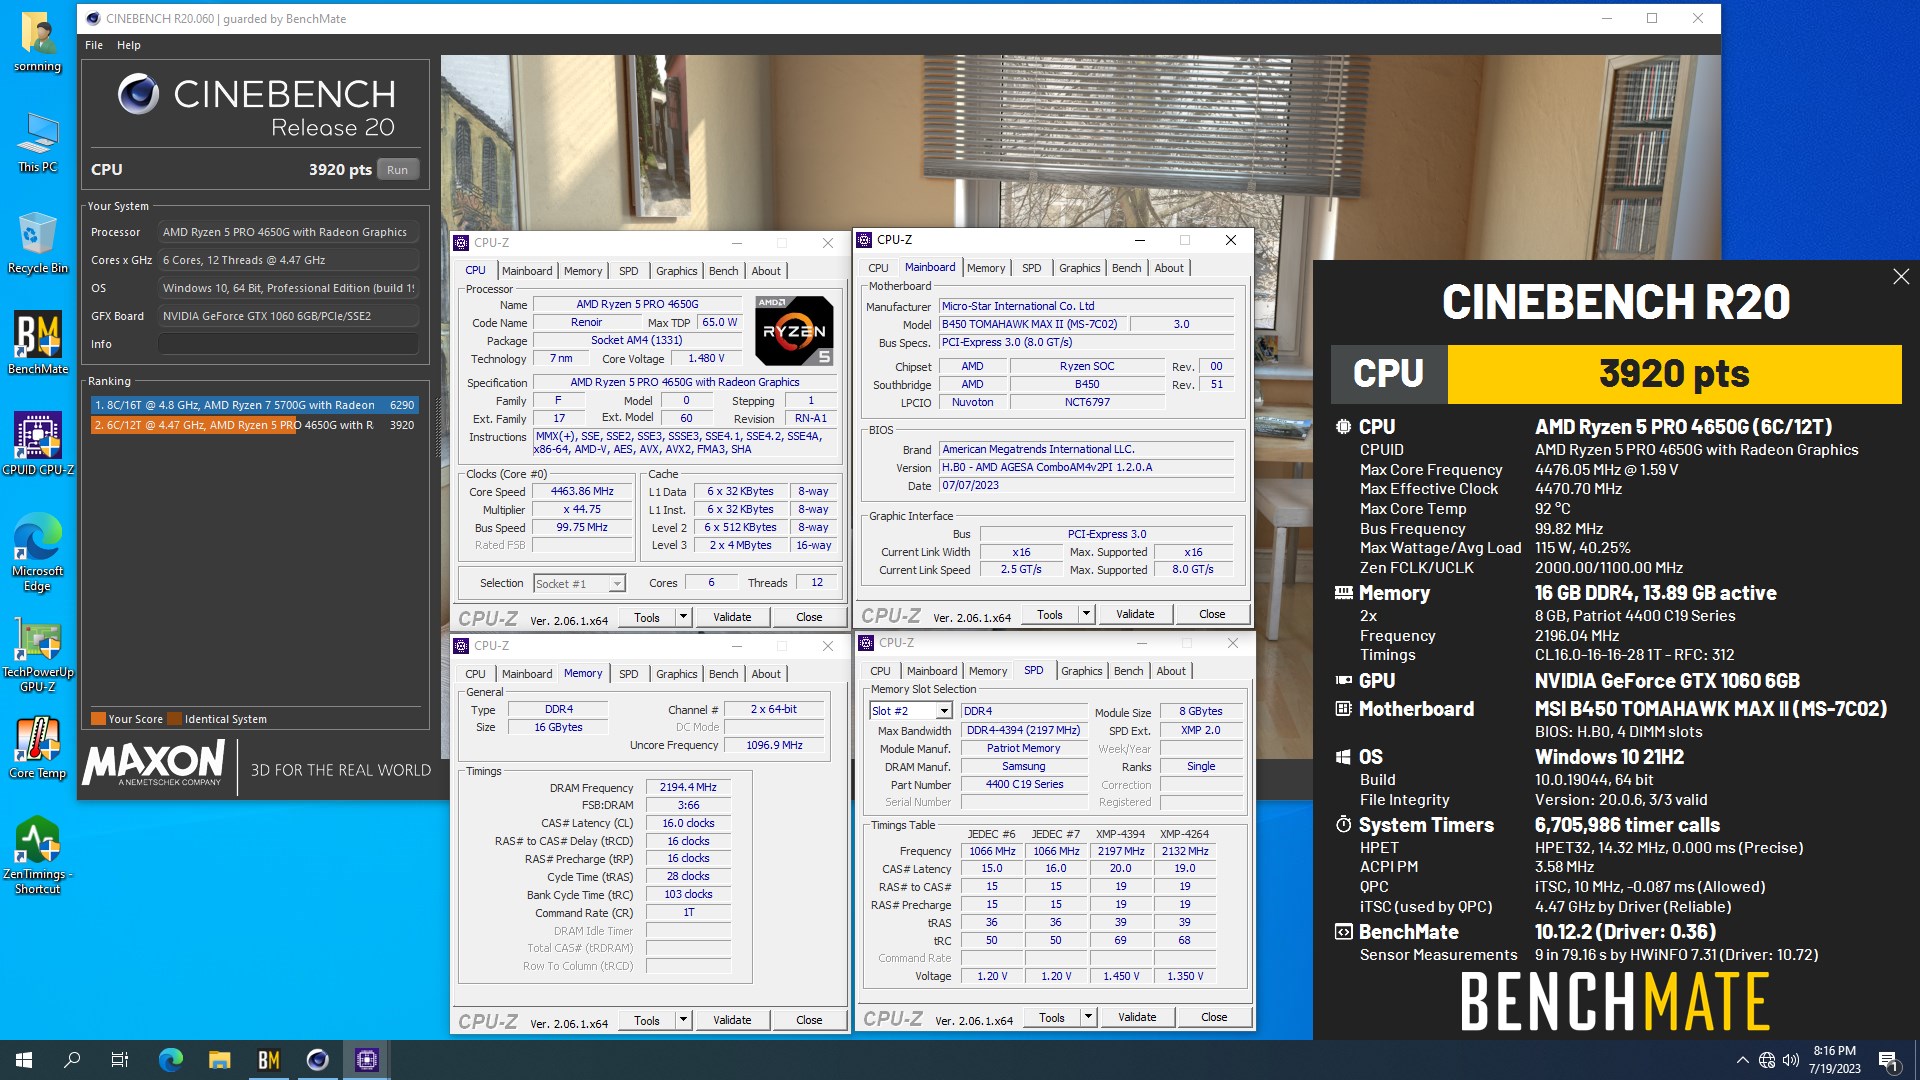
Task: Click the 3920 pts yellow score banner
Action: point(1674,374)
